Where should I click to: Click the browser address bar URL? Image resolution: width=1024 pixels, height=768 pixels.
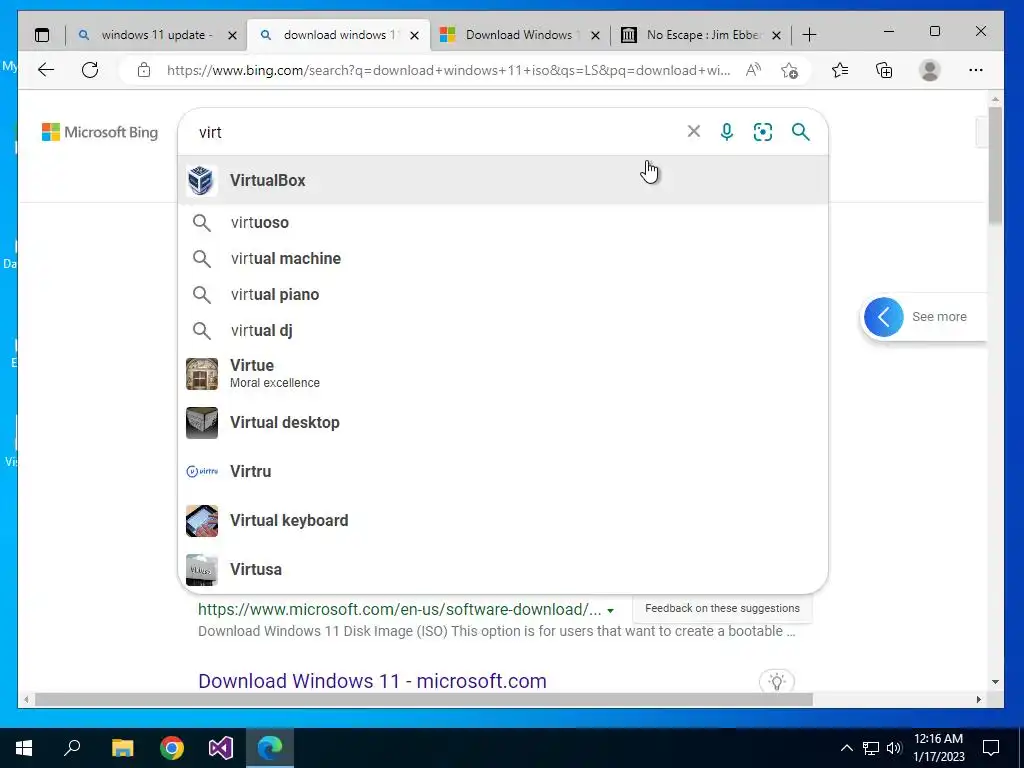(x=448, y=70)
